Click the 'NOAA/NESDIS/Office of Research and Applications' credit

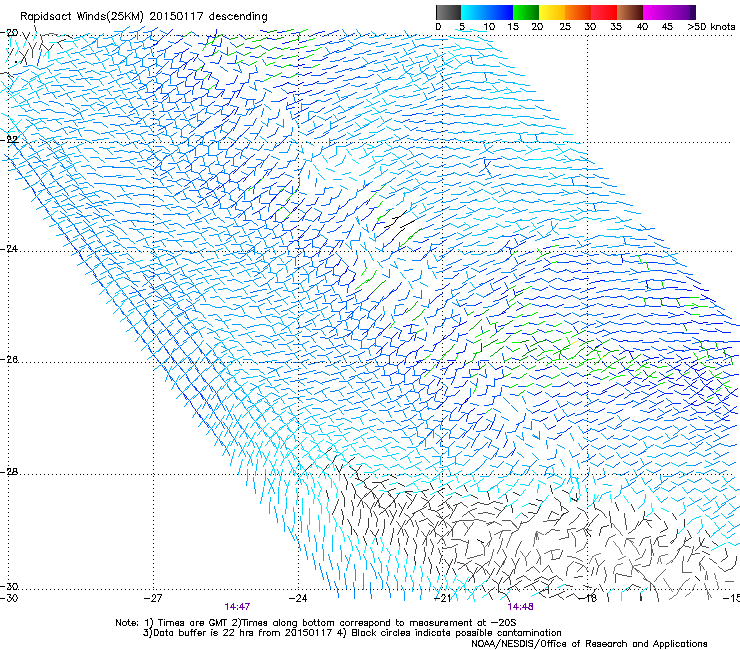[x=589, y=644]
